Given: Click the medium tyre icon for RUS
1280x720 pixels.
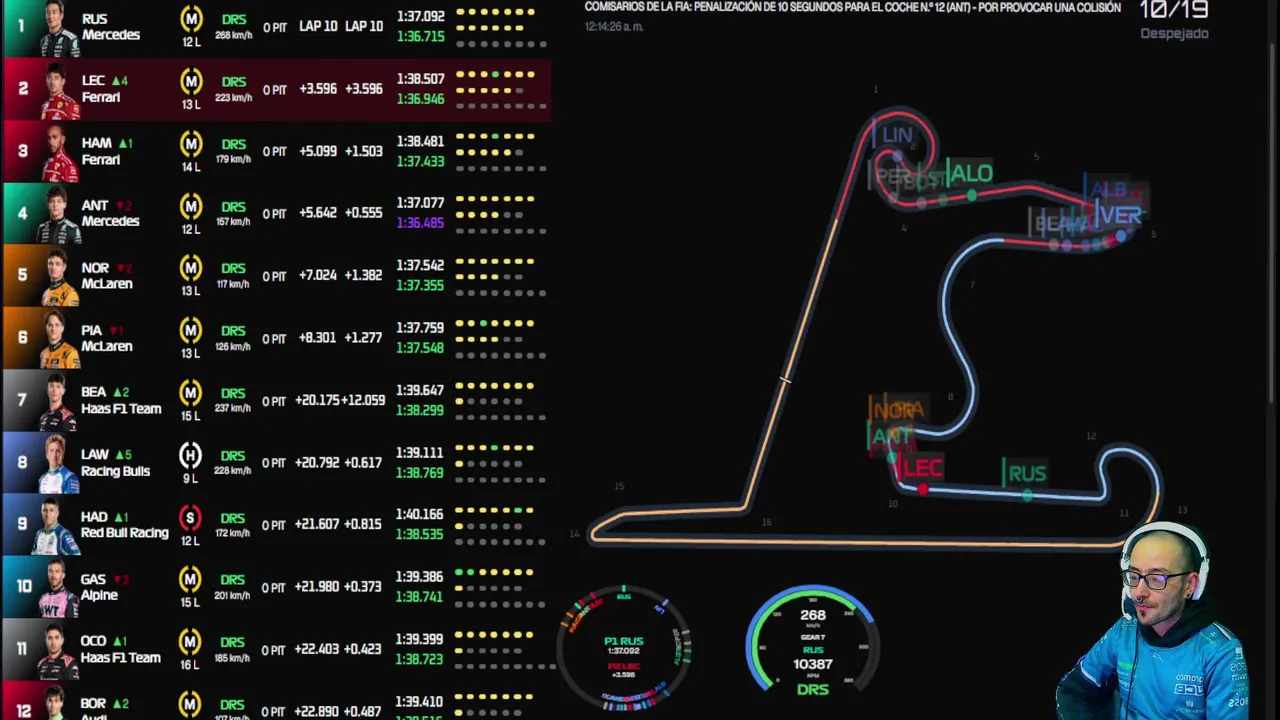Looking at the screenshot, I should tap(191, 18).
